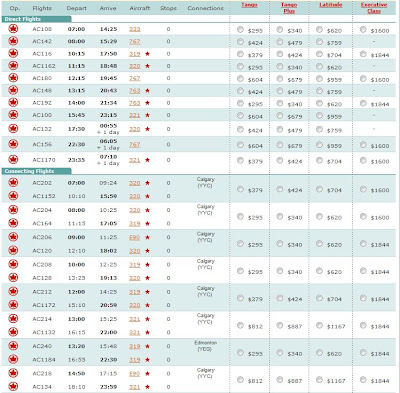400x393 pixels.
Task: Click the Air Canada logo beside AC100
Action: pos(13,115)
